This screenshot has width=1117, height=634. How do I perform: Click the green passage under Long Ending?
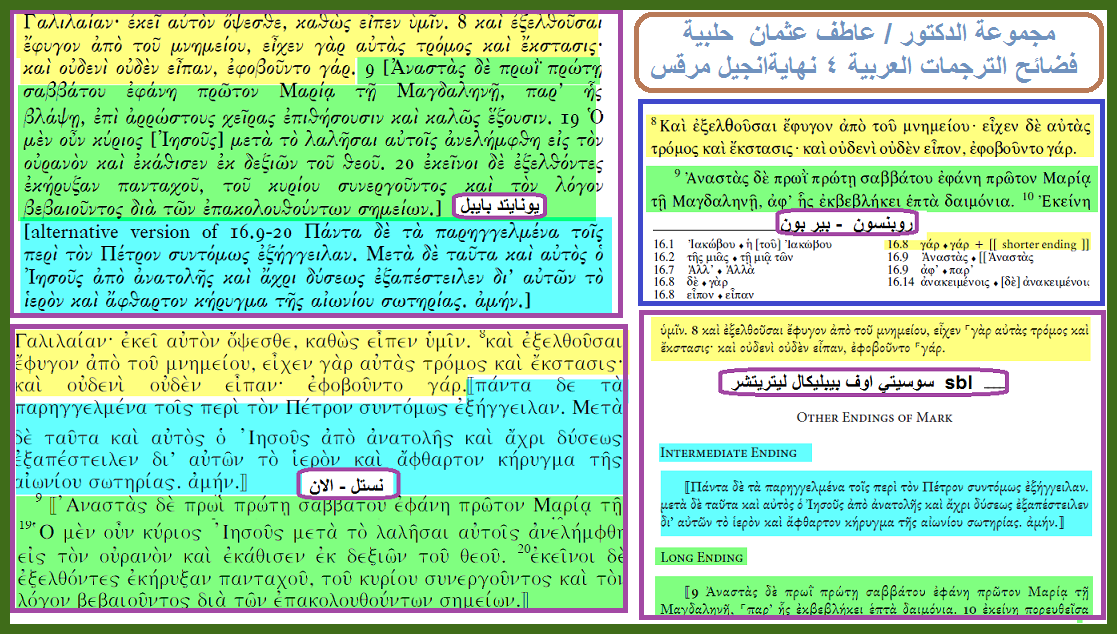point(873,596)
